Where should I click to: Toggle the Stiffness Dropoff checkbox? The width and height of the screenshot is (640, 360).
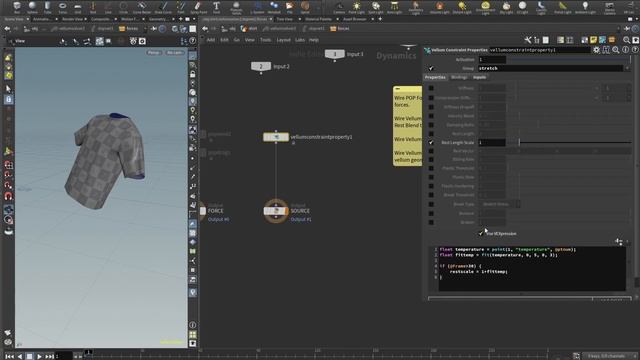click(x=431, y=107)
